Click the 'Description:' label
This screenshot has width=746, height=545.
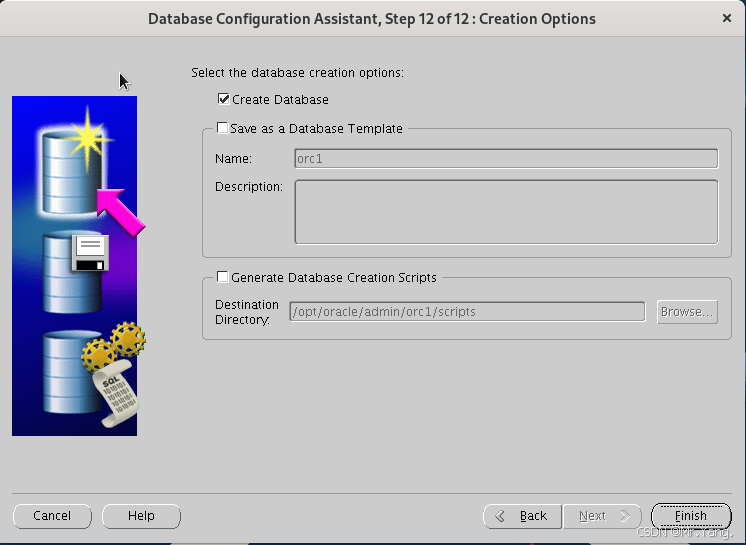click(249, 186)
